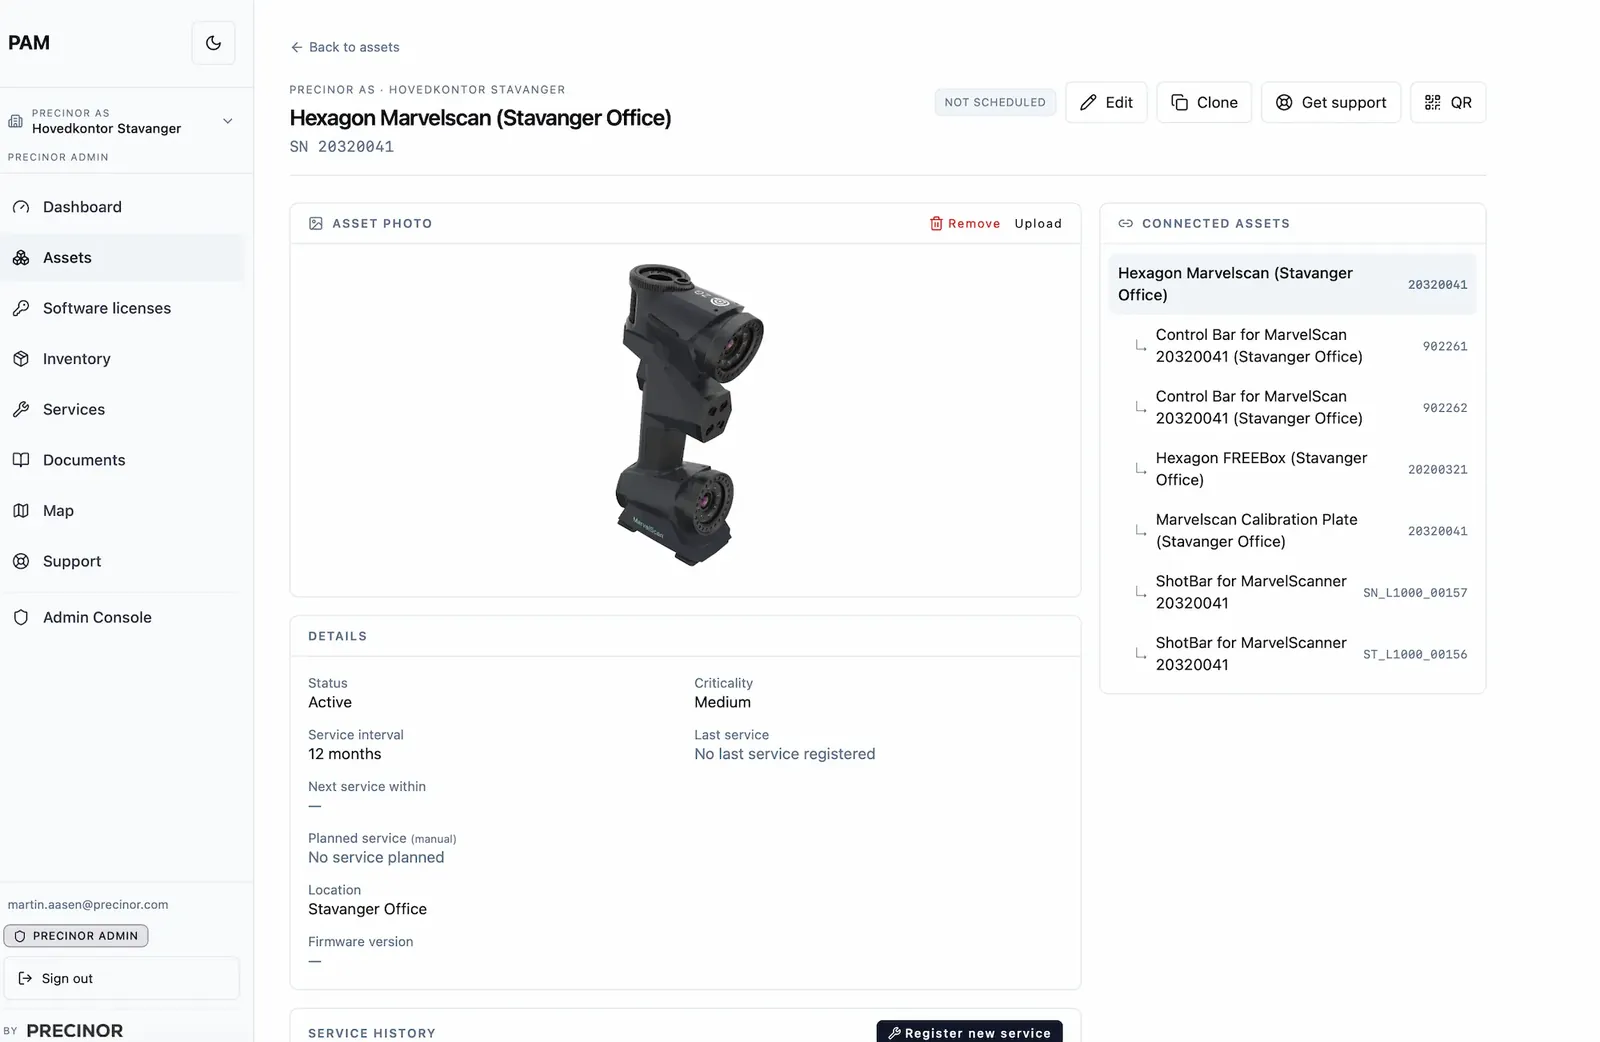Click Get support button
The width and height of the screenshot is (1600, 1042).
coord(1331,102)
